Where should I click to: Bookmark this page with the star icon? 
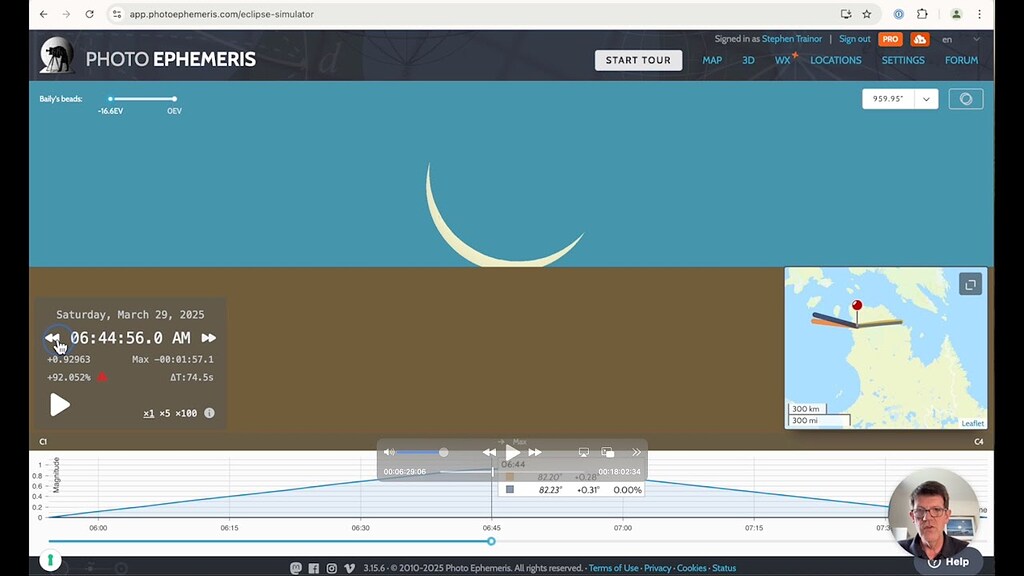pos(867,14)
